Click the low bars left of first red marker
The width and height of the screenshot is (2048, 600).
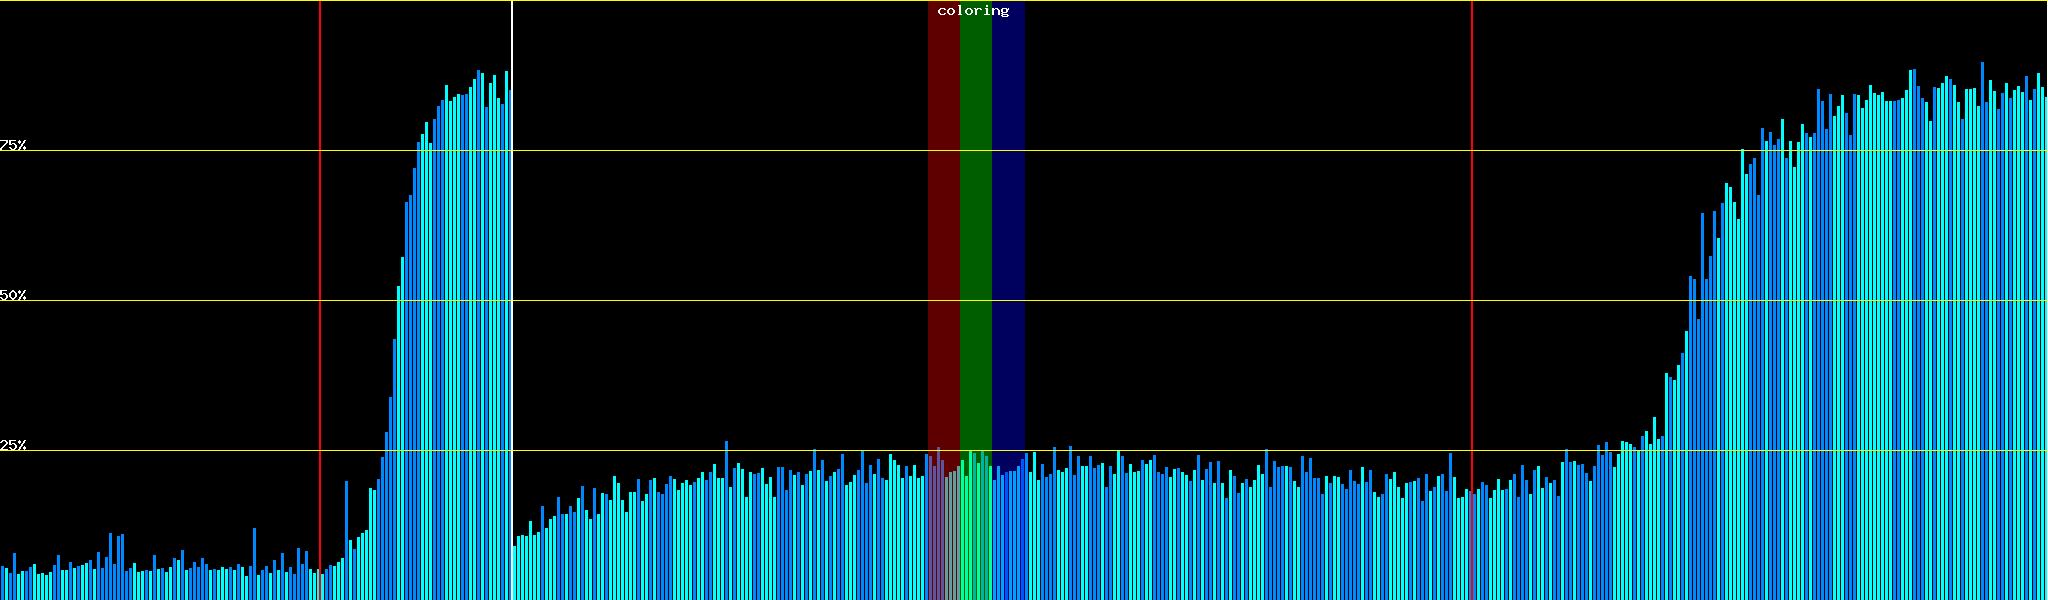click(x=150, y=585)
